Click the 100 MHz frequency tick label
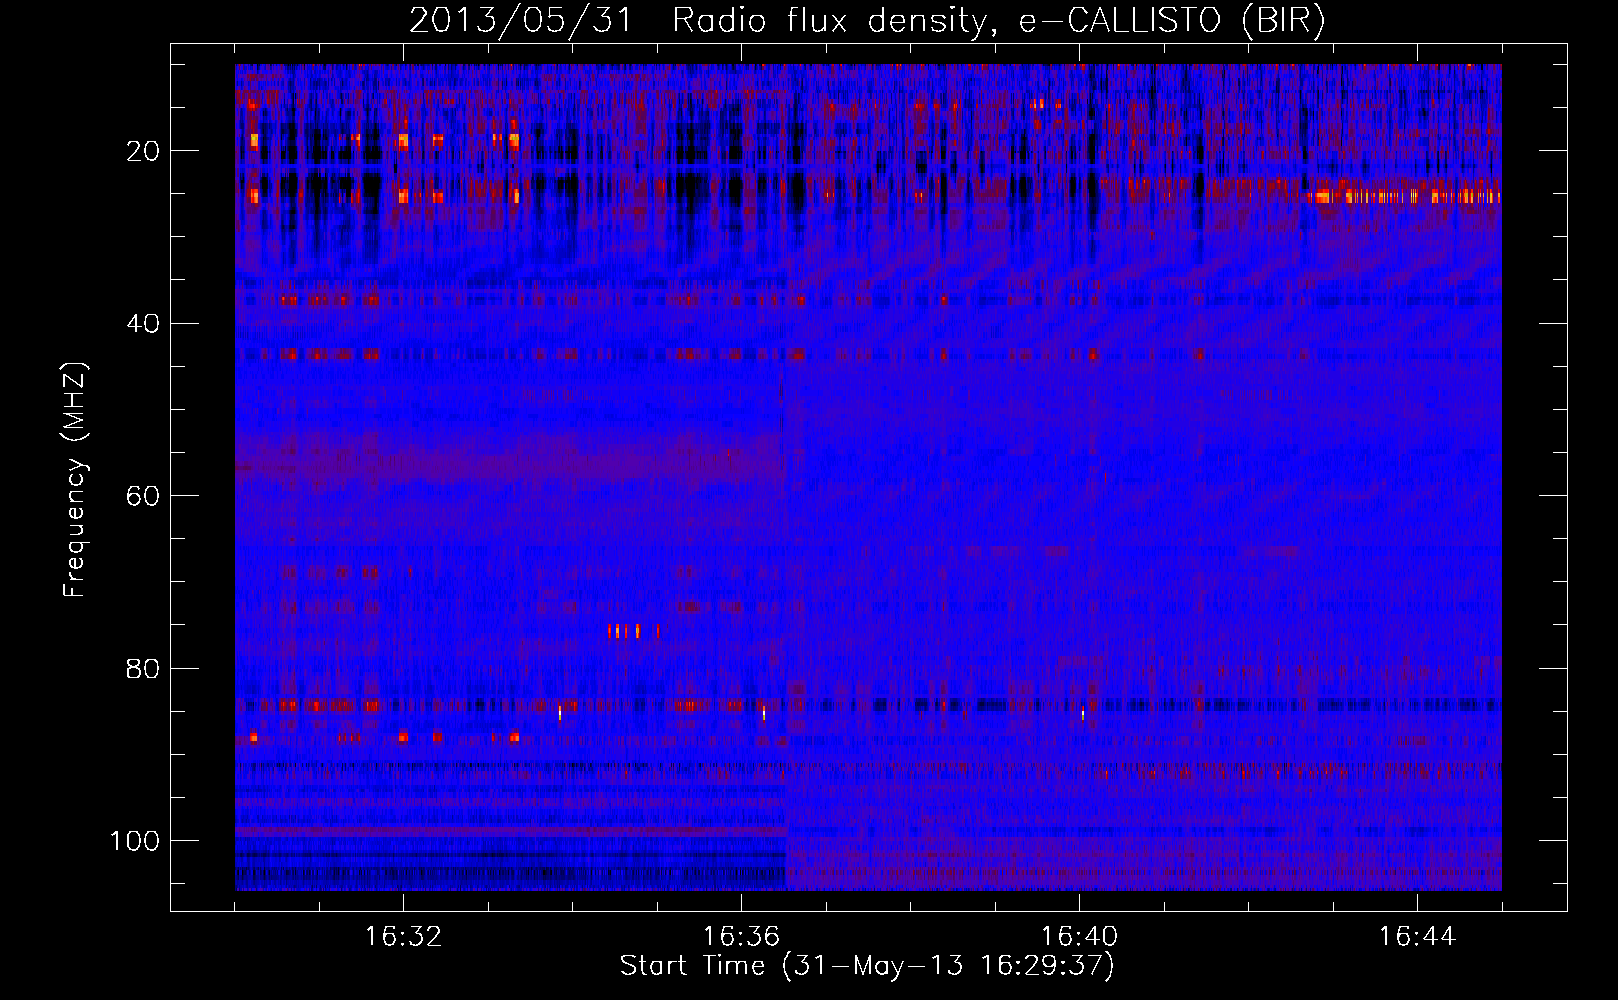 136,841
